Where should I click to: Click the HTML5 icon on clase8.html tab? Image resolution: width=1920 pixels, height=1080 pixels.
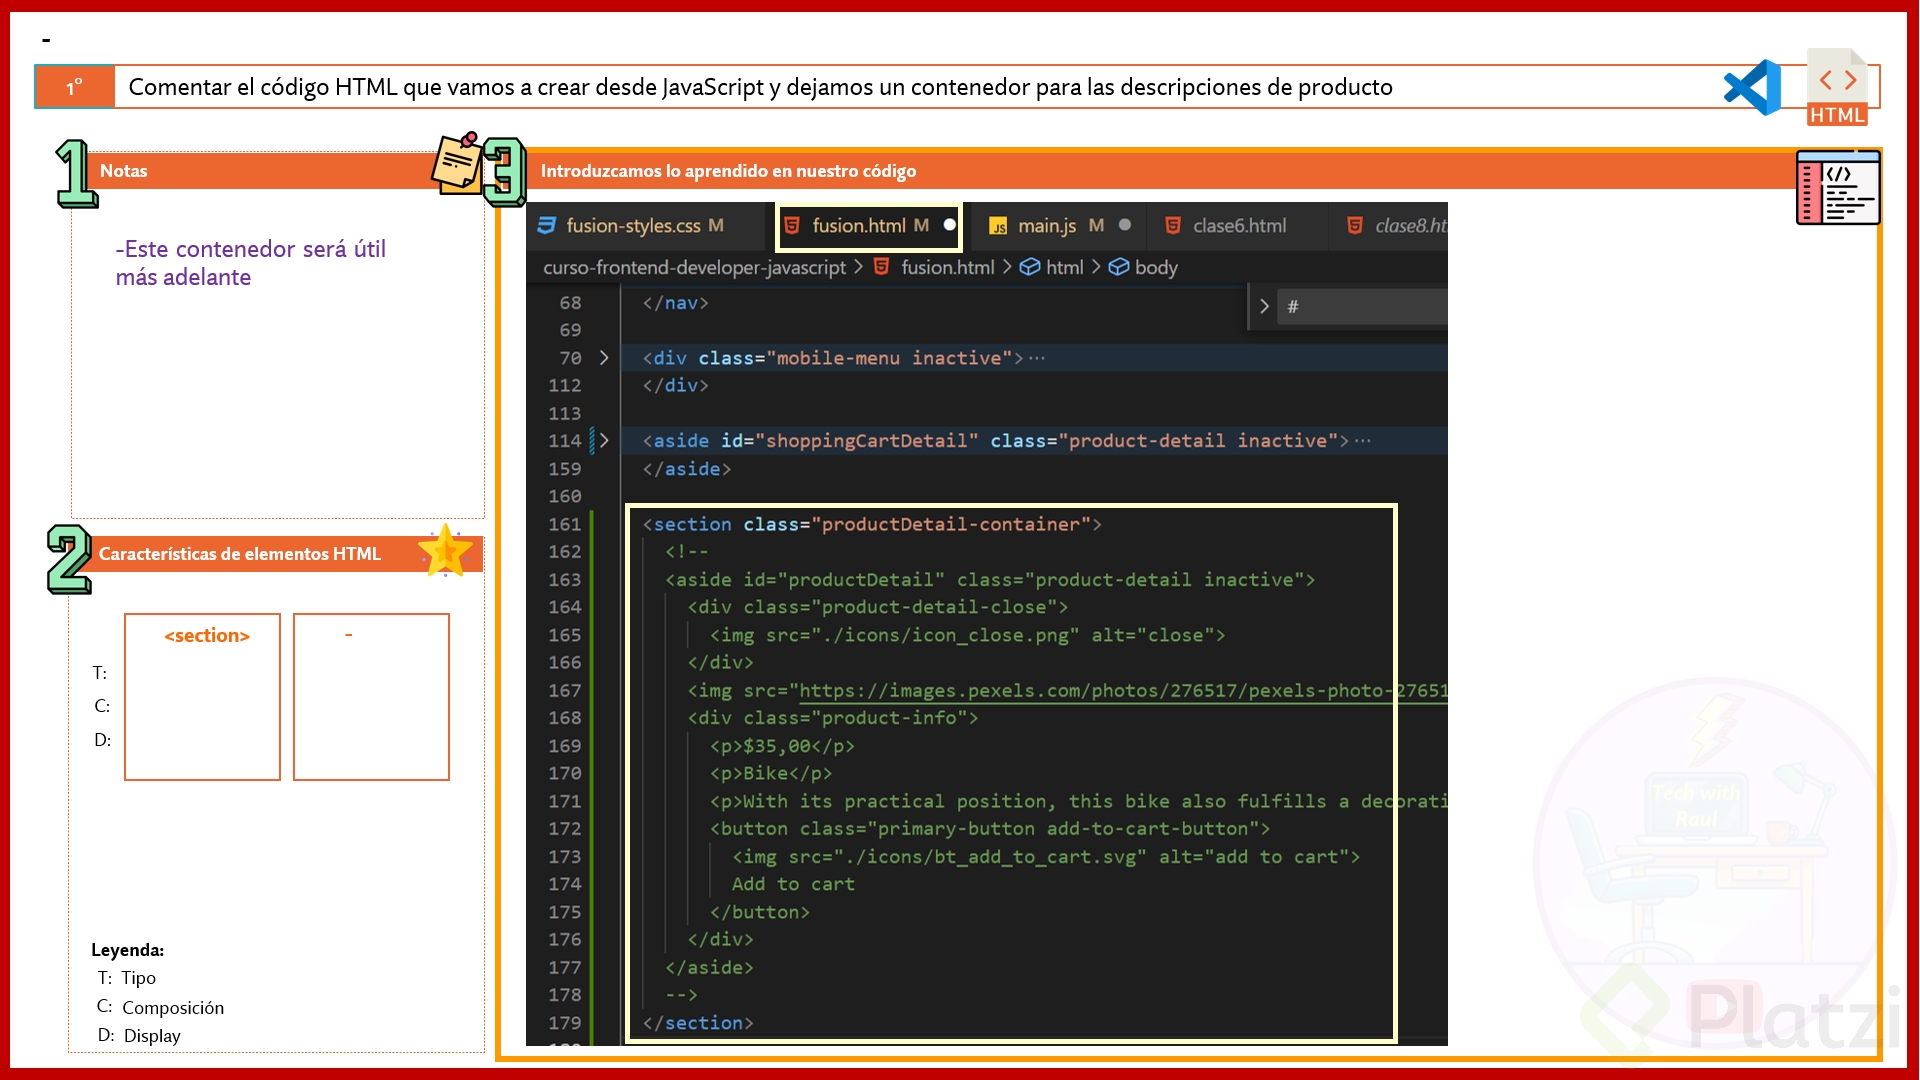pyautogui.click(x=1355, y=226)
